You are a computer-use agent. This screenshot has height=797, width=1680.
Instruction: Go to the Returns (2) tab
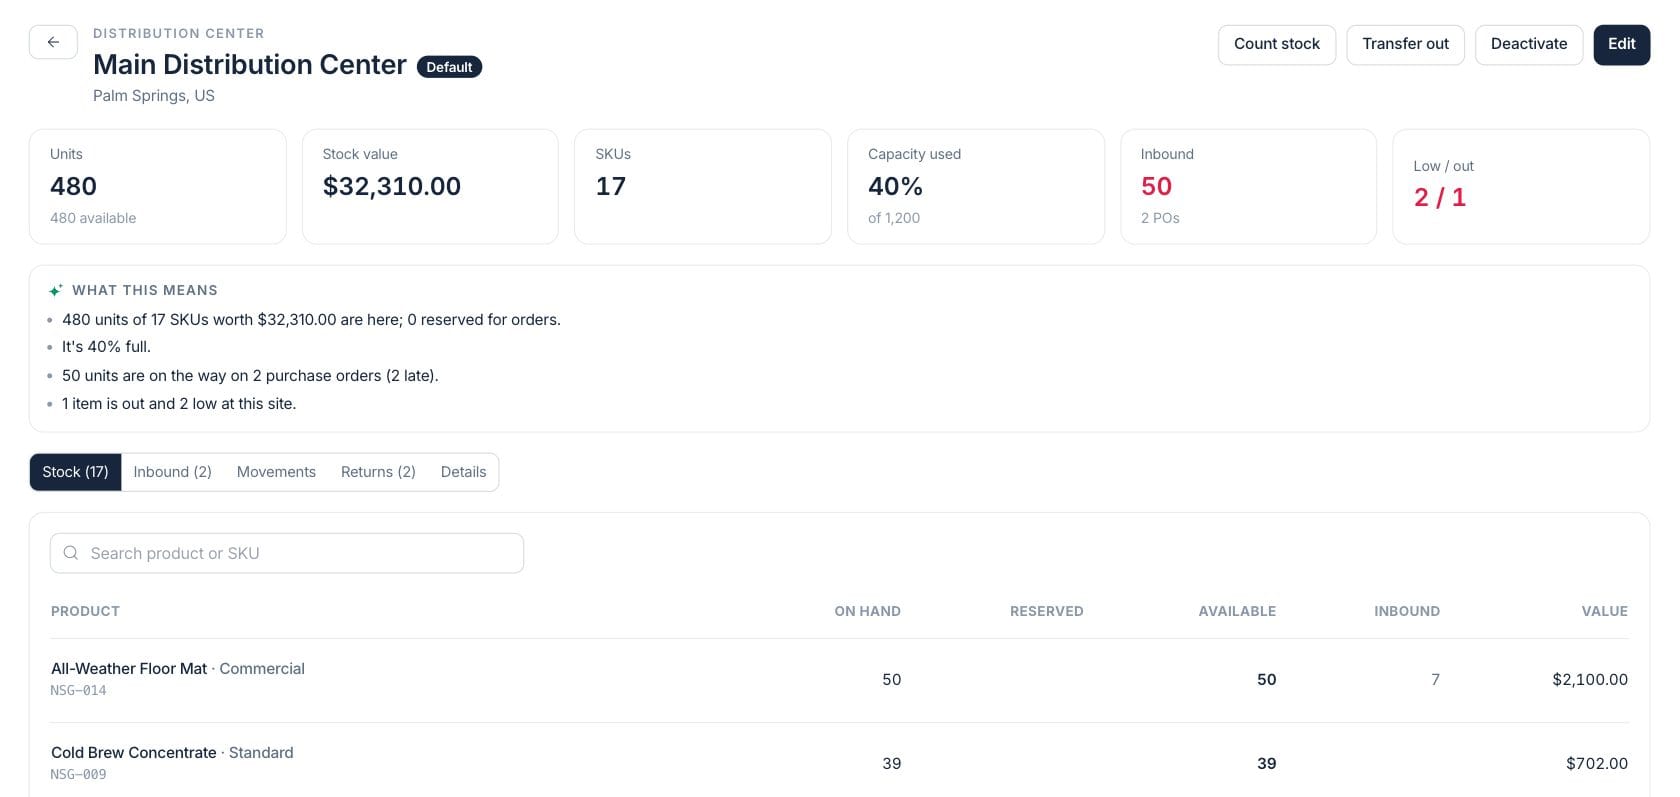[x=378, y=472]
